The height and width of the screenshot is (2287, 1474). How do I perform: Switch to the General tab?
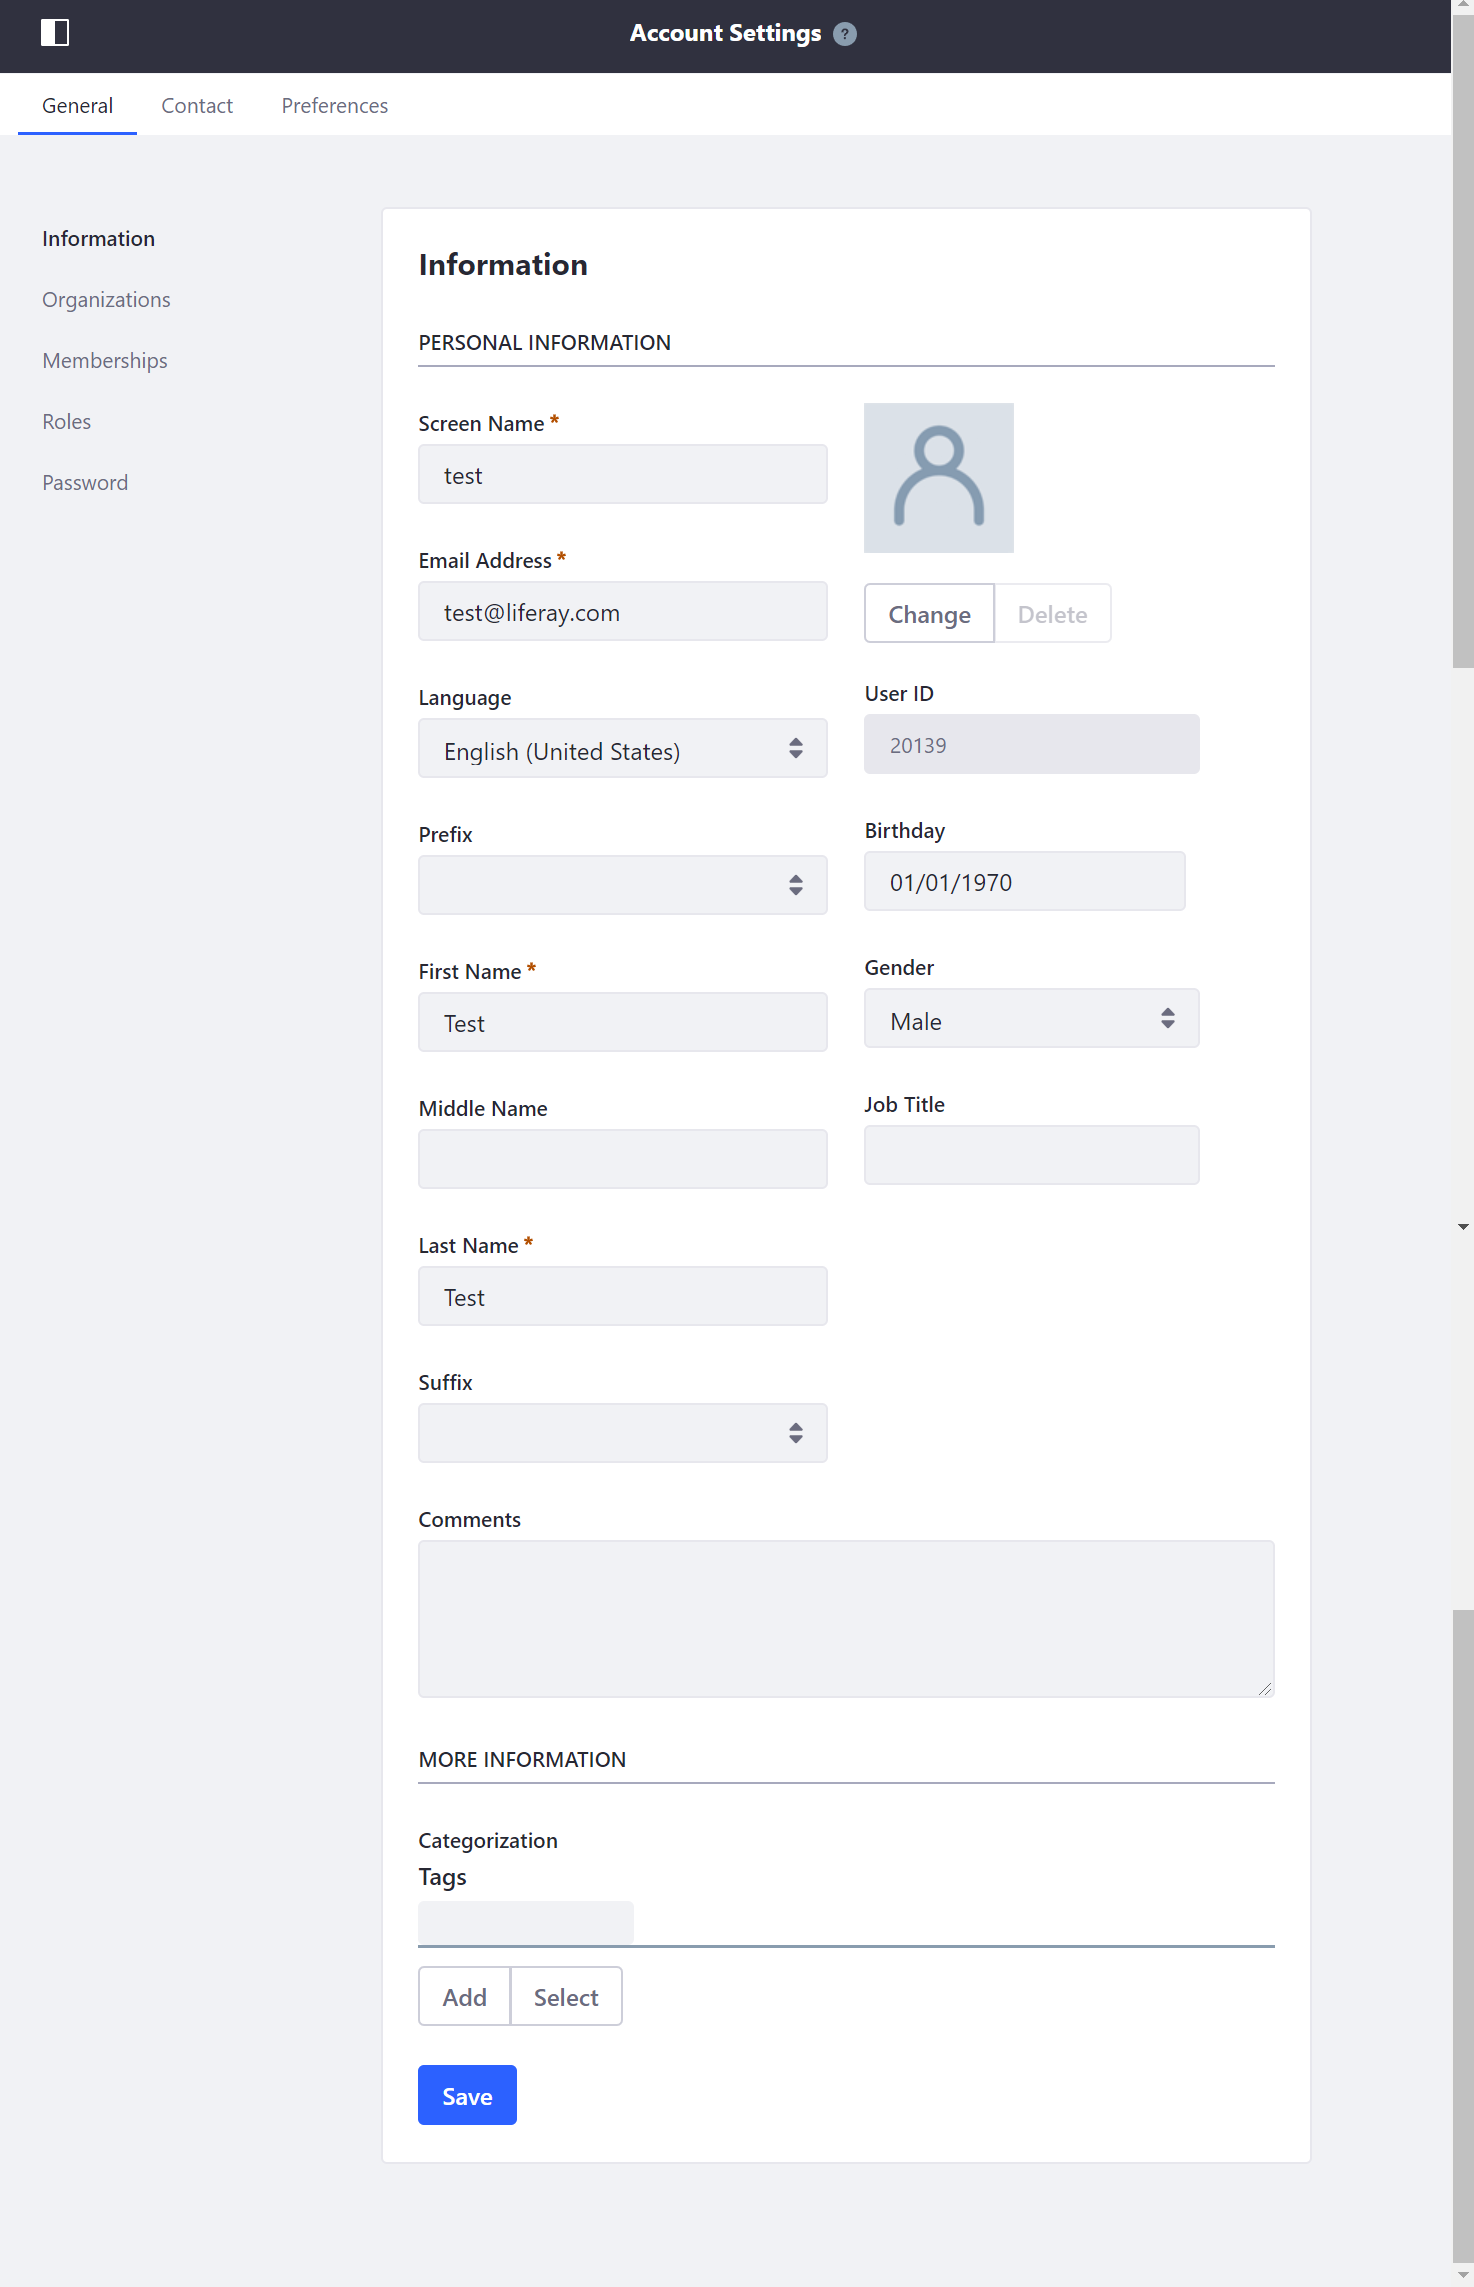click(77, 105)
